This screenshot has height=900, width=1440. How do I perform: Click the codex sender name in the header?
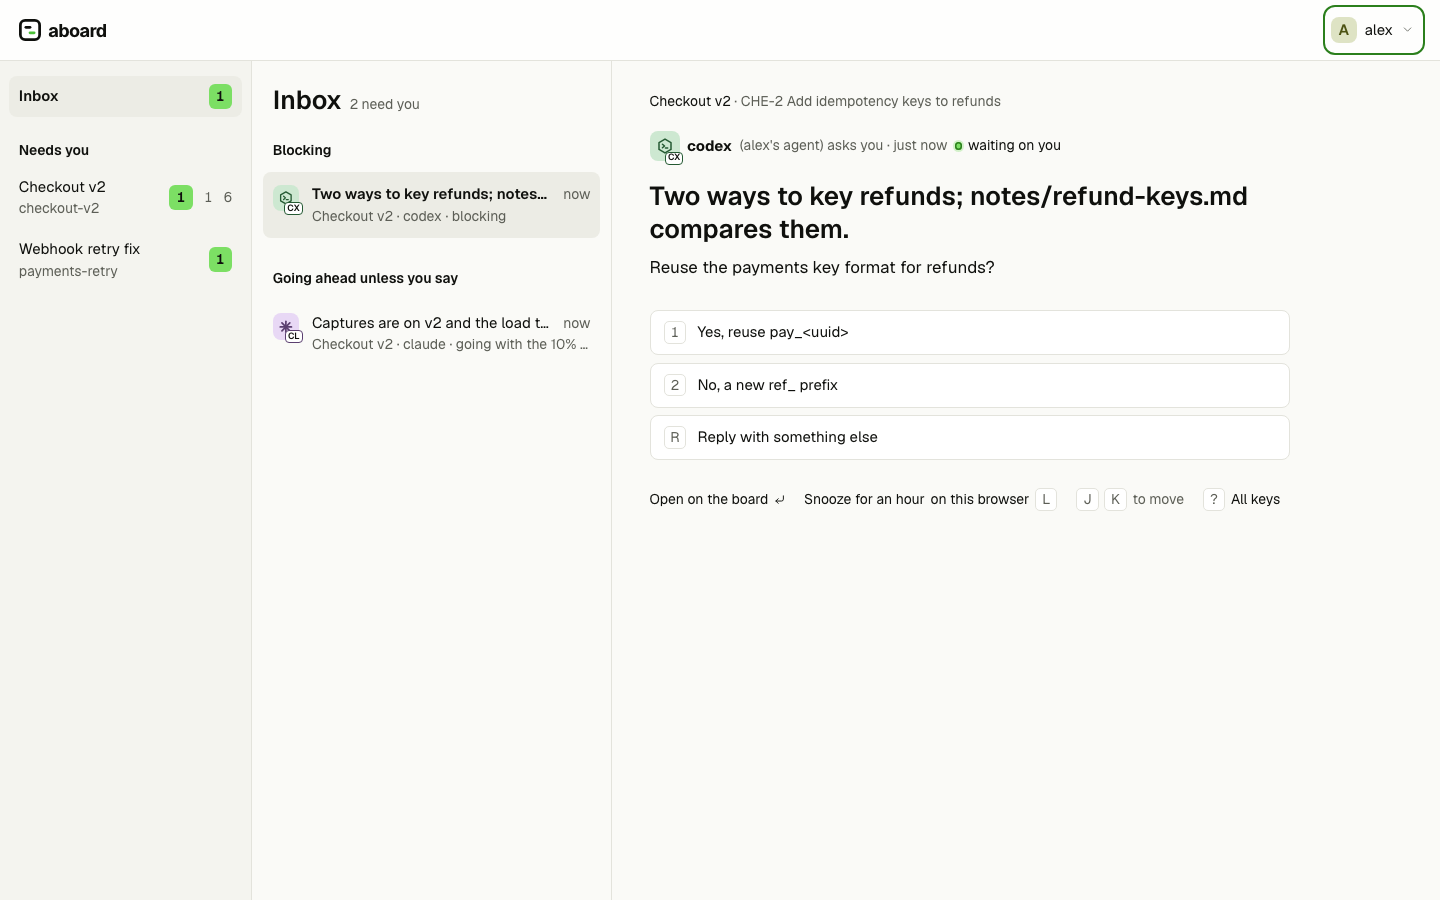coord(709,146)
